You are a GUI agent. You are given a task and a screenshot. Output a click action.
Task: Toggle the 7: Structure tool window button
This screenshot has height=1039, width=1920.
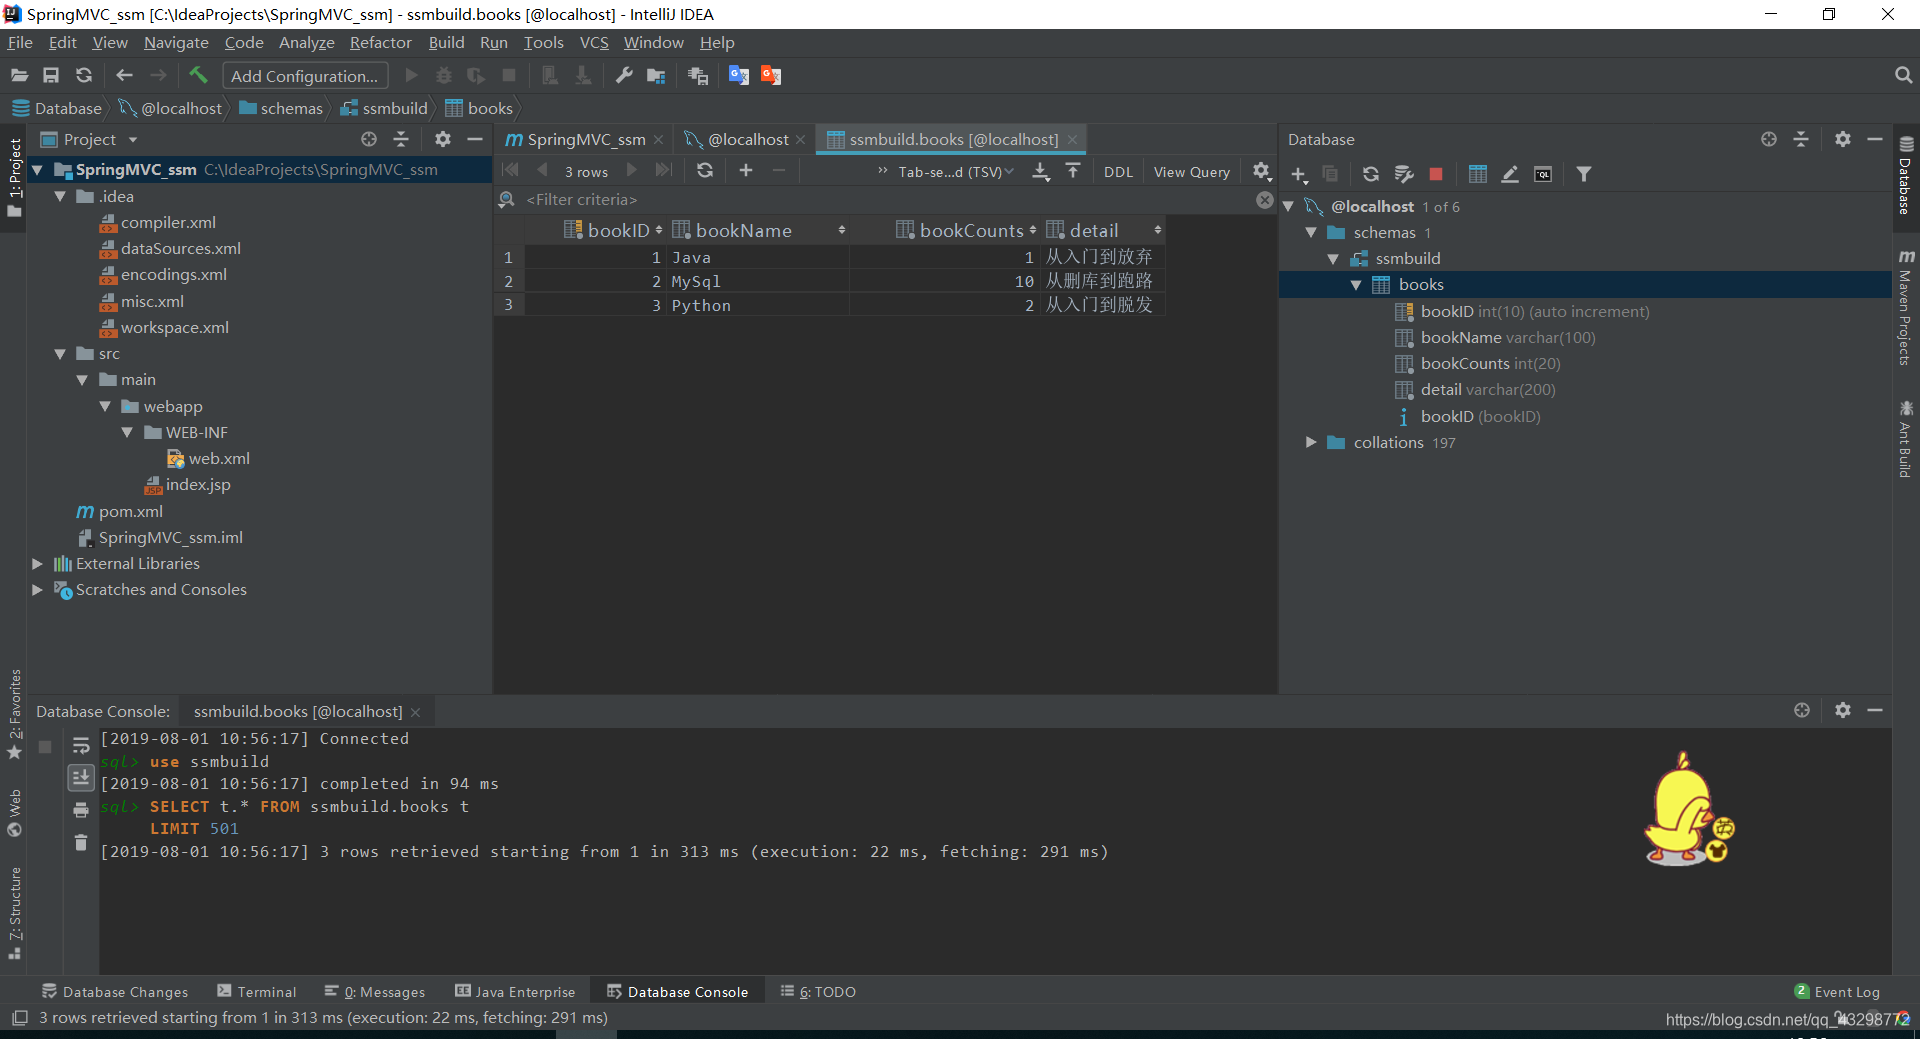(x=14, y=912)
